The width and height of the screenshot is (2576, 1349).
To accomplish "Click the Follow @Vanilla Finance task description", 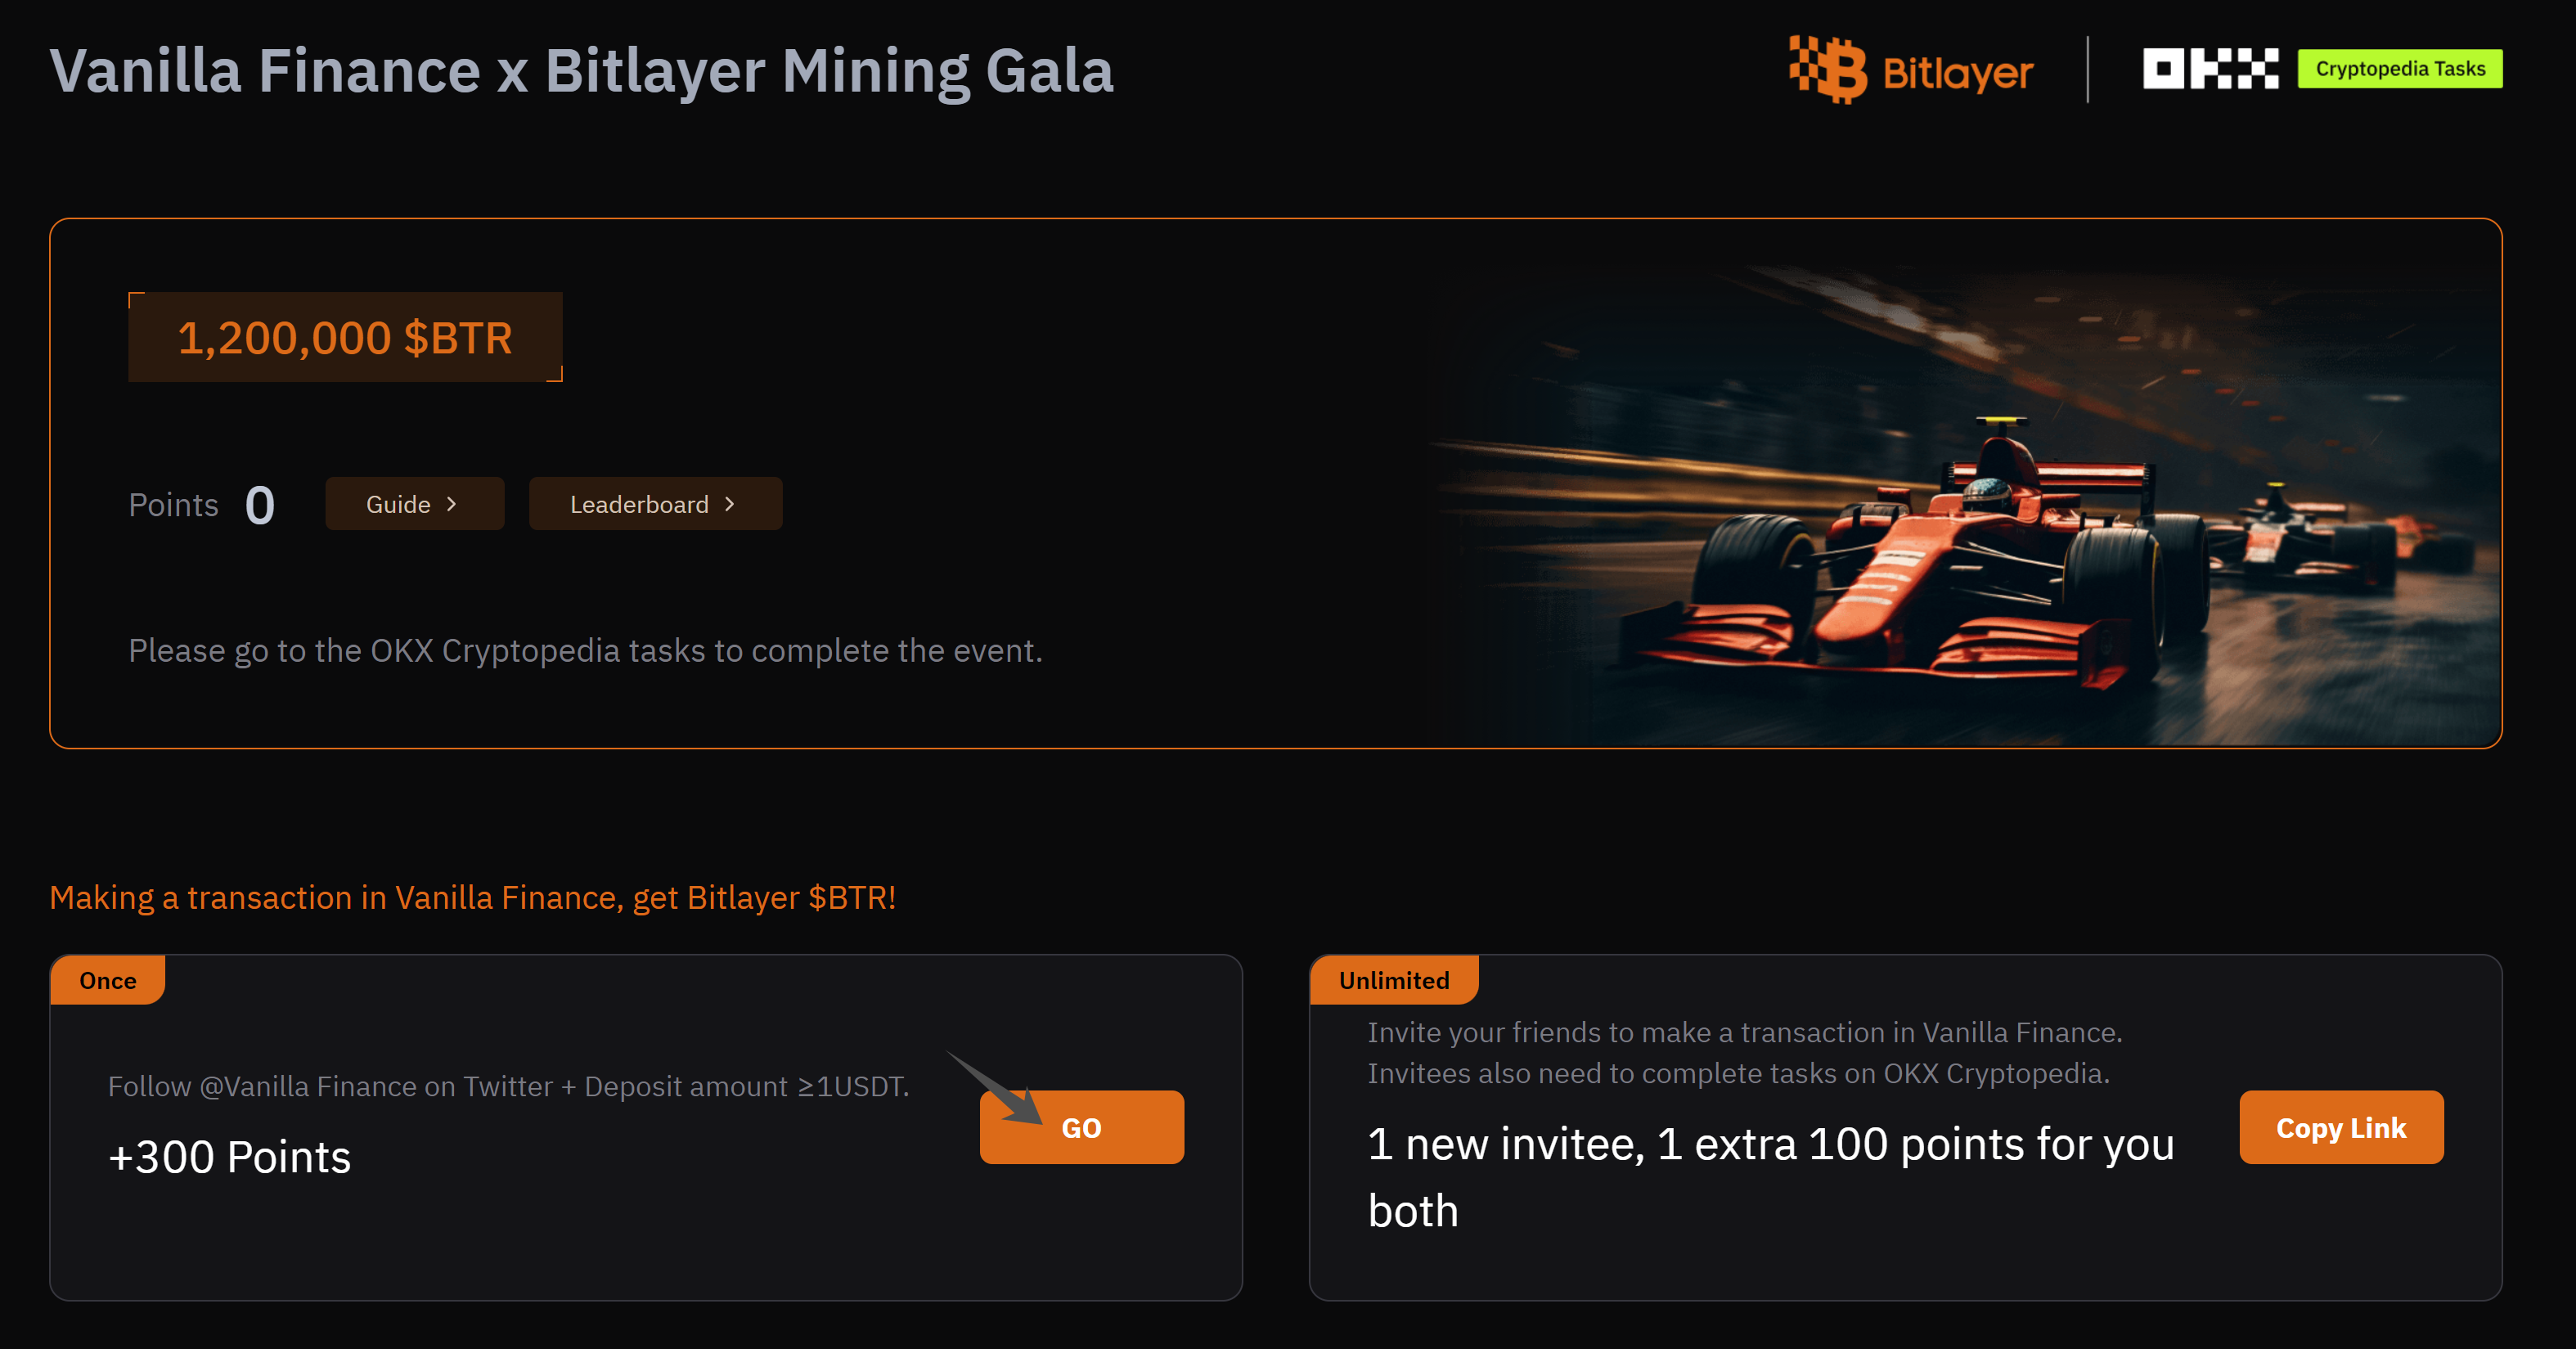I will (x=508, y=1086).
